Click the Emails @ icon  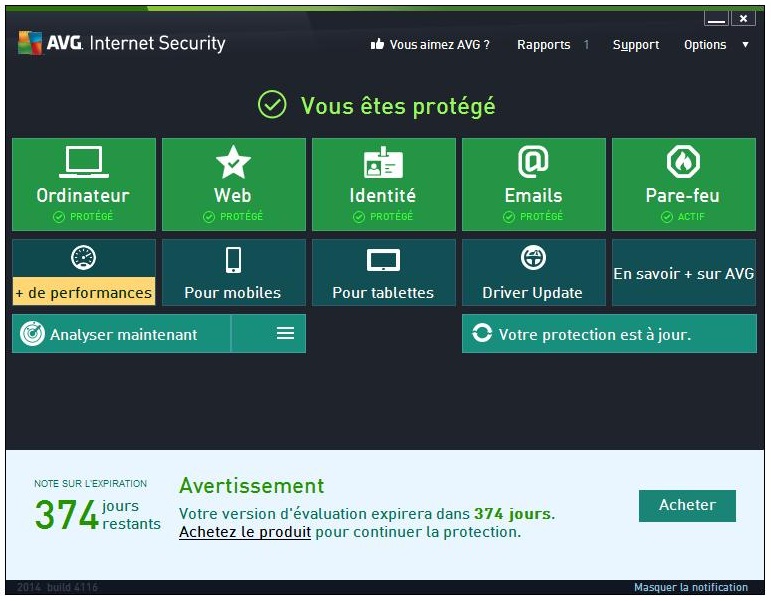(534, 161)
